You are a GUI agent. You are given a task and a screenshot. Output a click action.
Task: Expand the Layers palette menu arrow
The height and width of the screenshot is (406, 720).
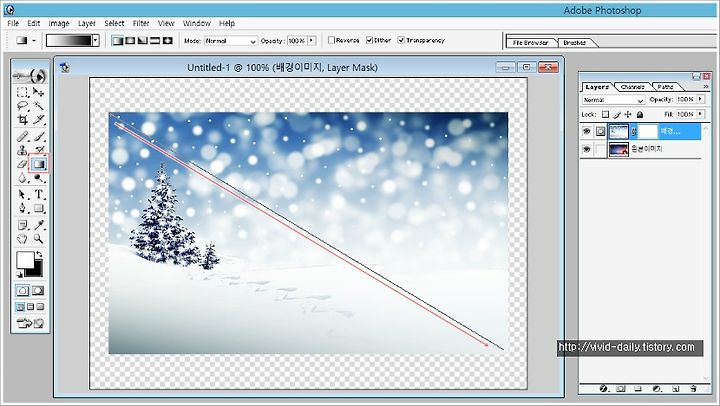click(x=706, y=86)
